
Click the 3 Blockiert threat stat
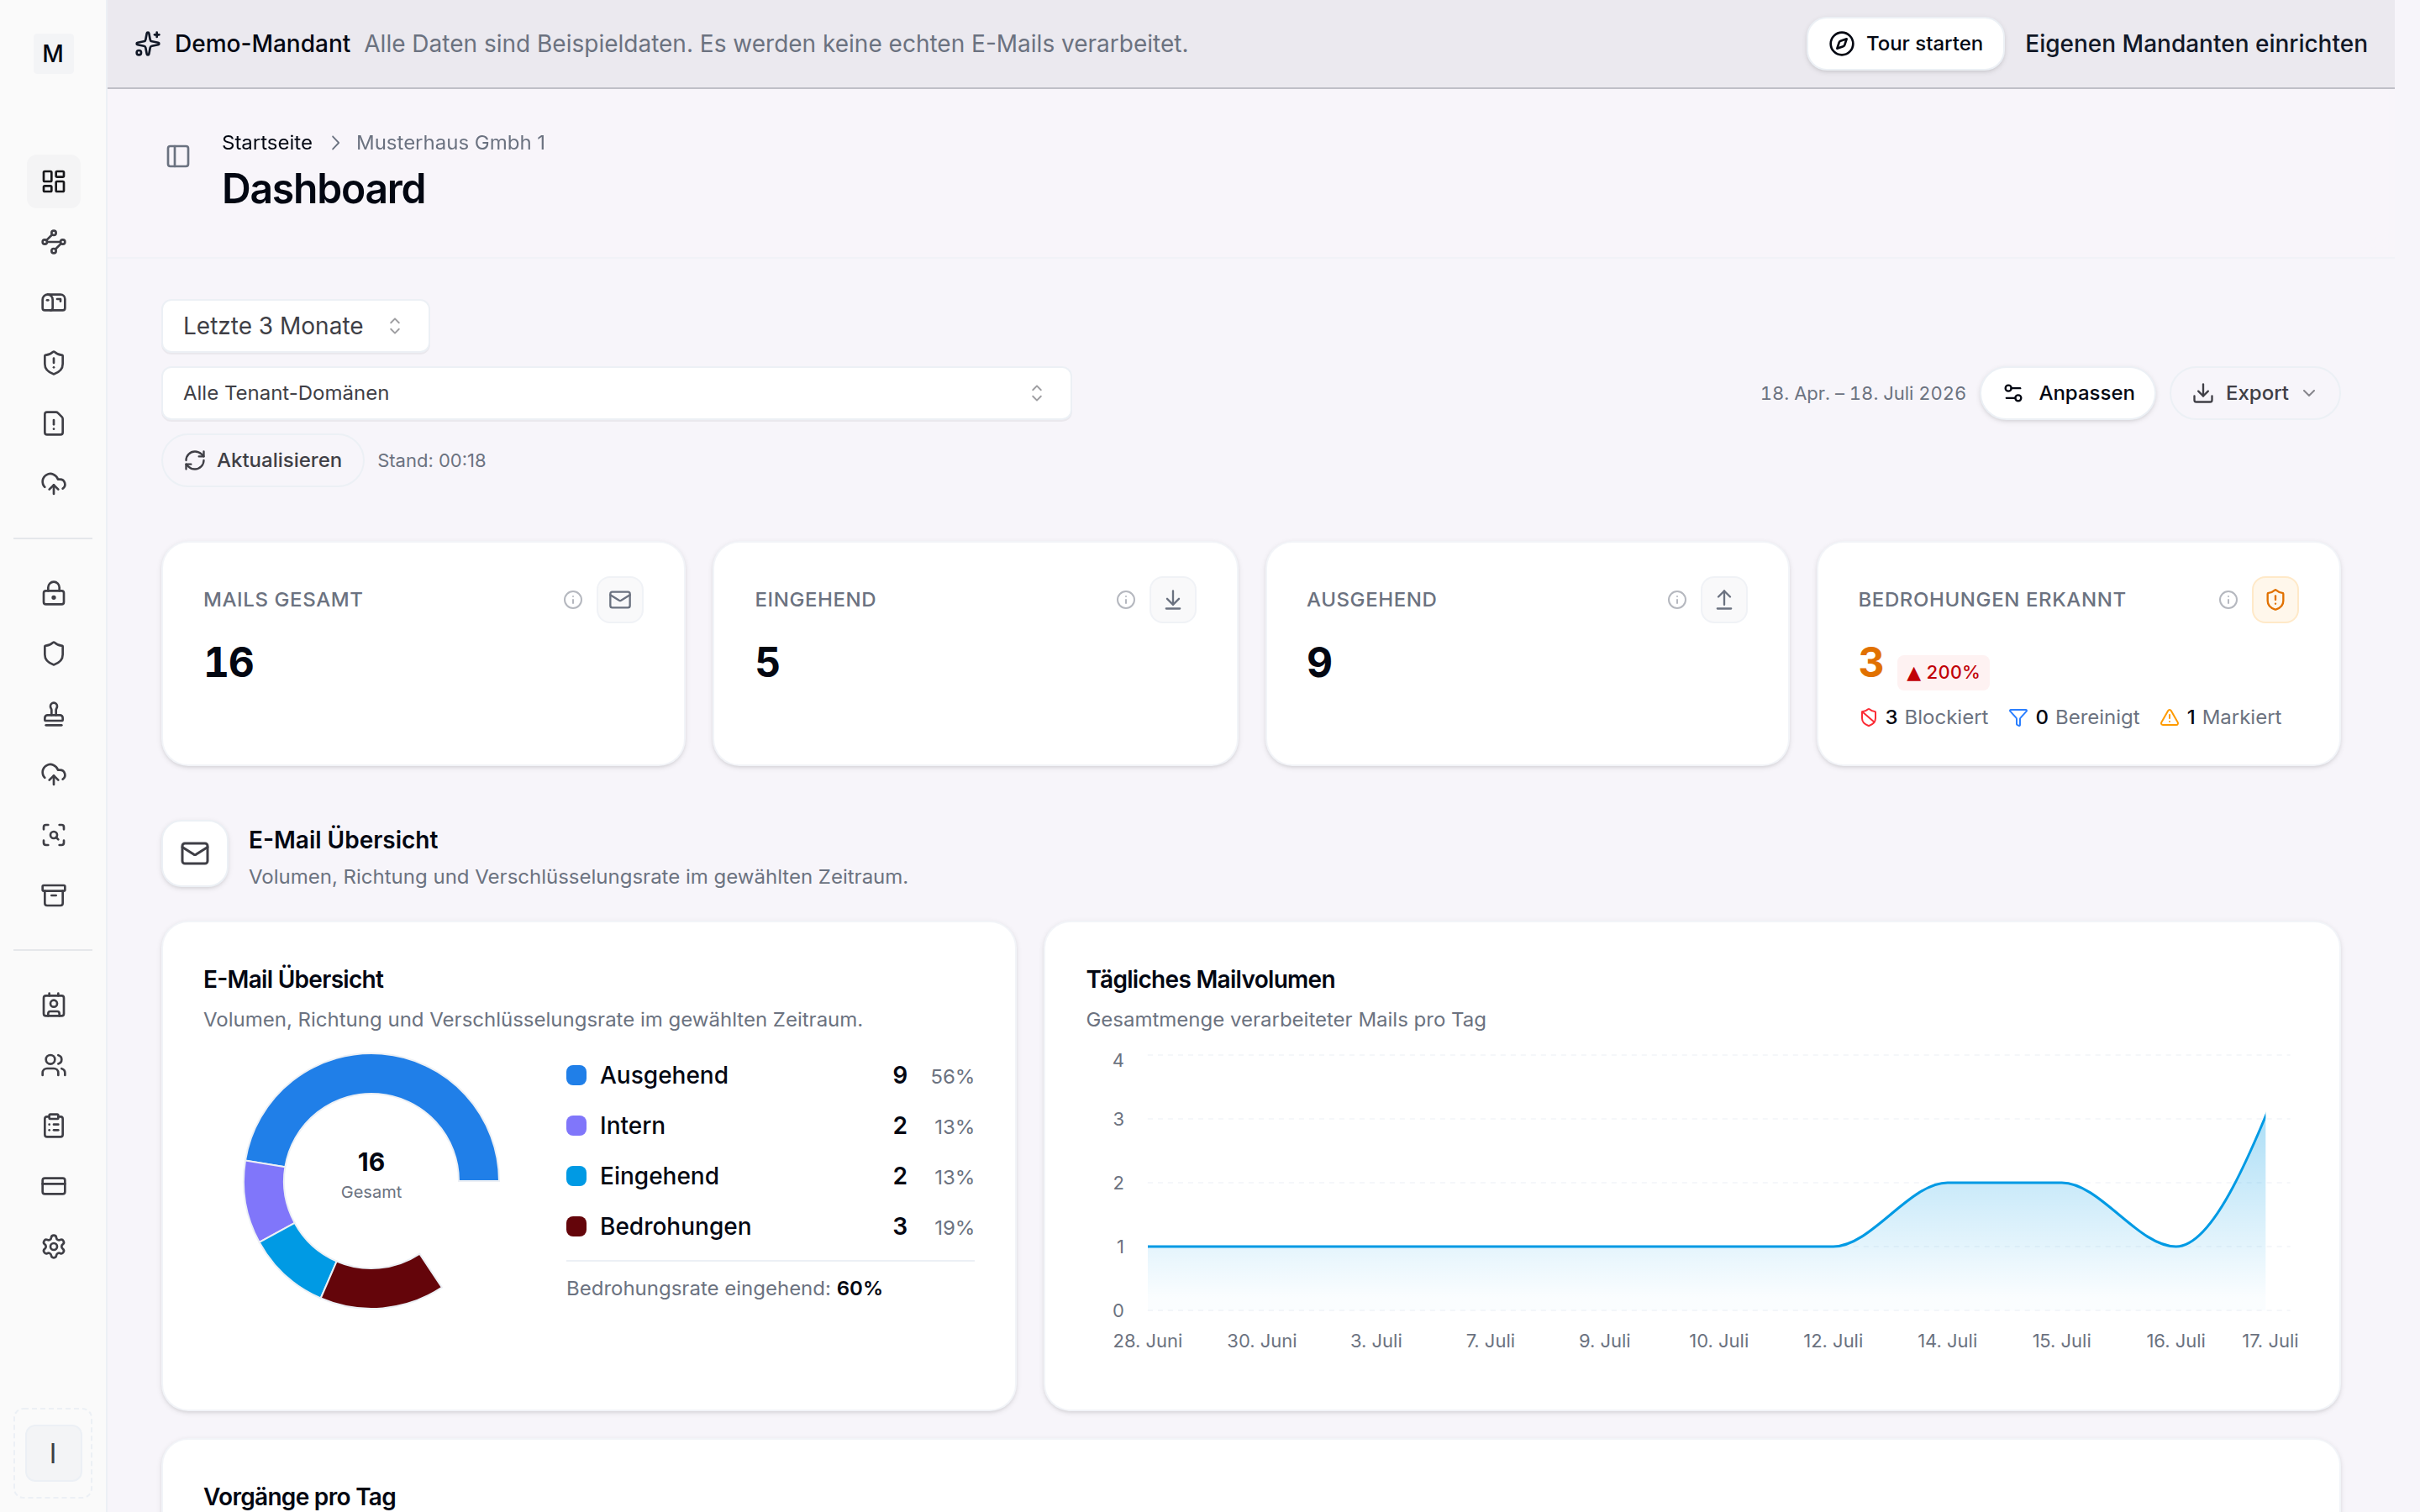[x=1923, y=717]
